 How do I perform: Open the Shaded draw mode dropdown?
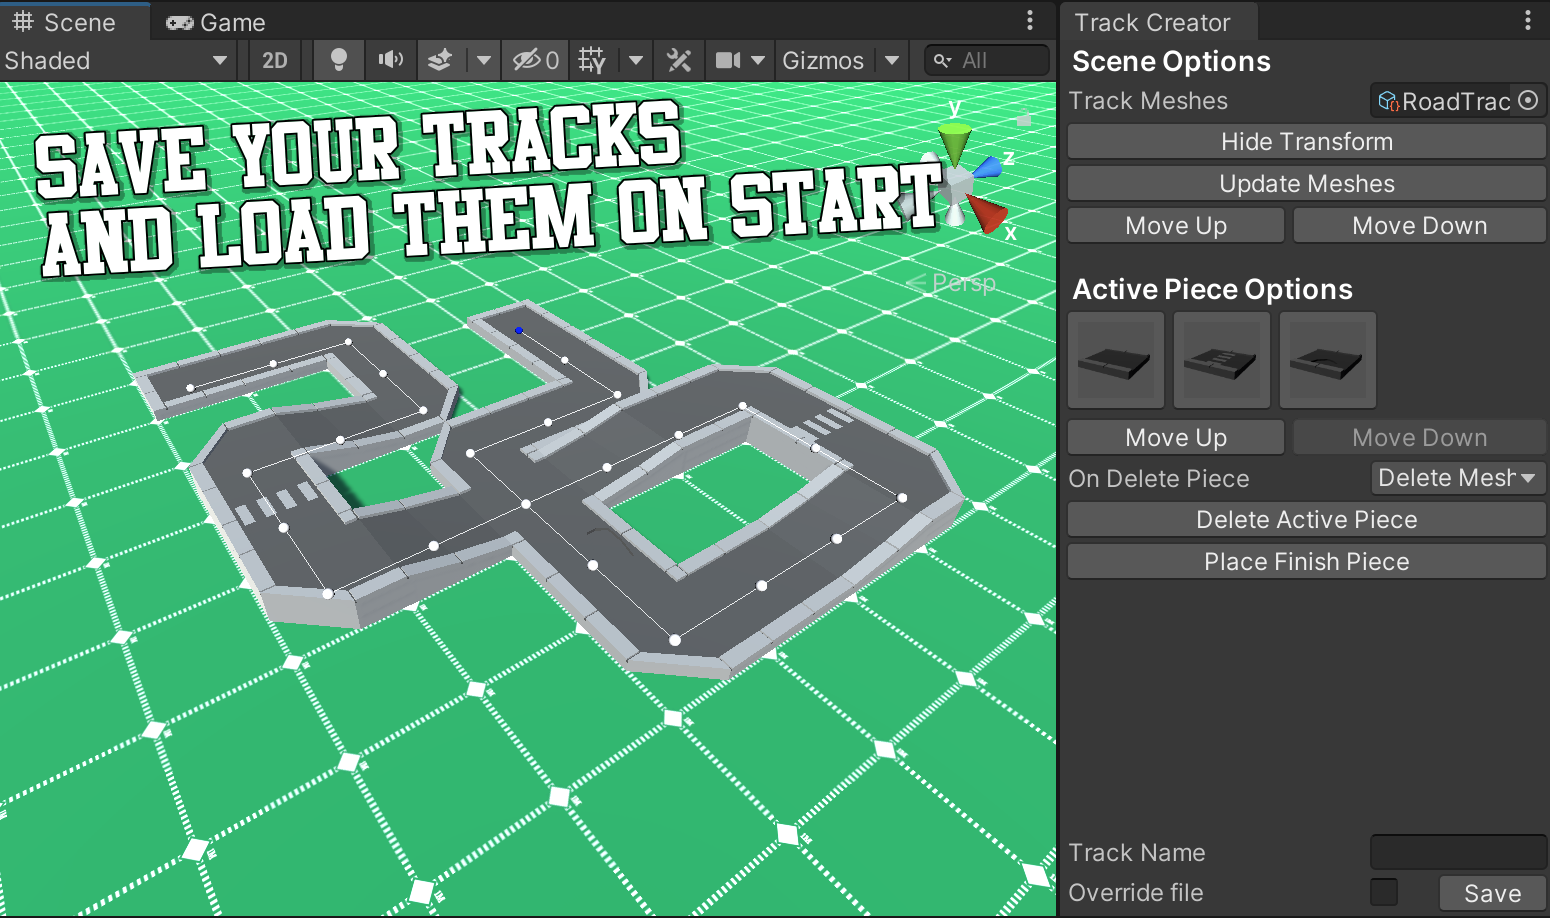coord(117,61)
